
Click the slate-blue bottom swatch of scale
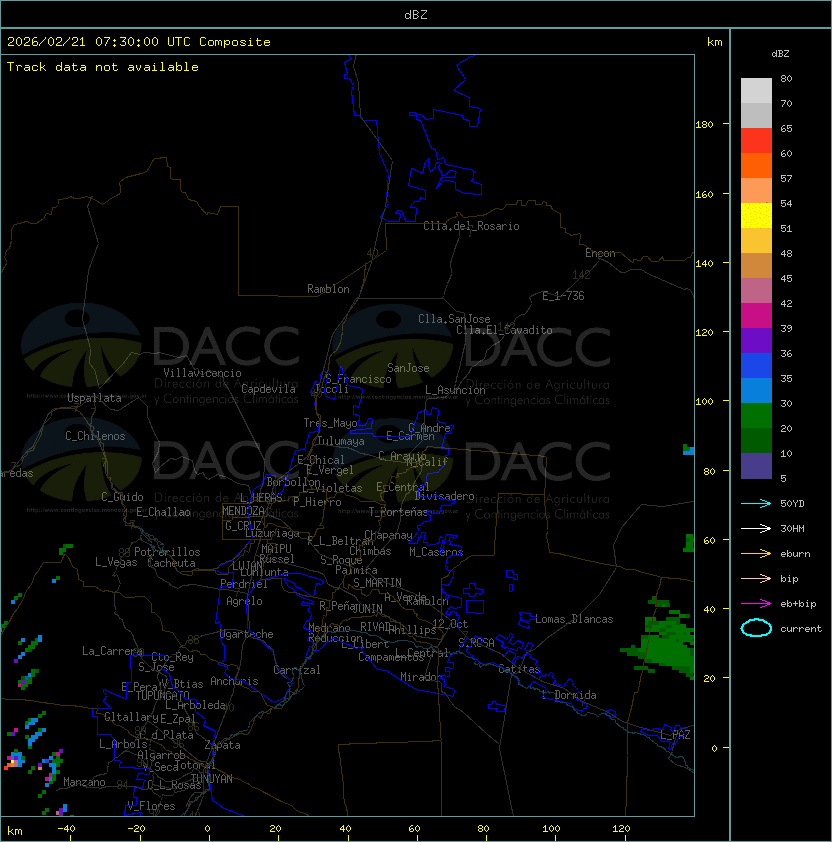(x=756, y=466)
